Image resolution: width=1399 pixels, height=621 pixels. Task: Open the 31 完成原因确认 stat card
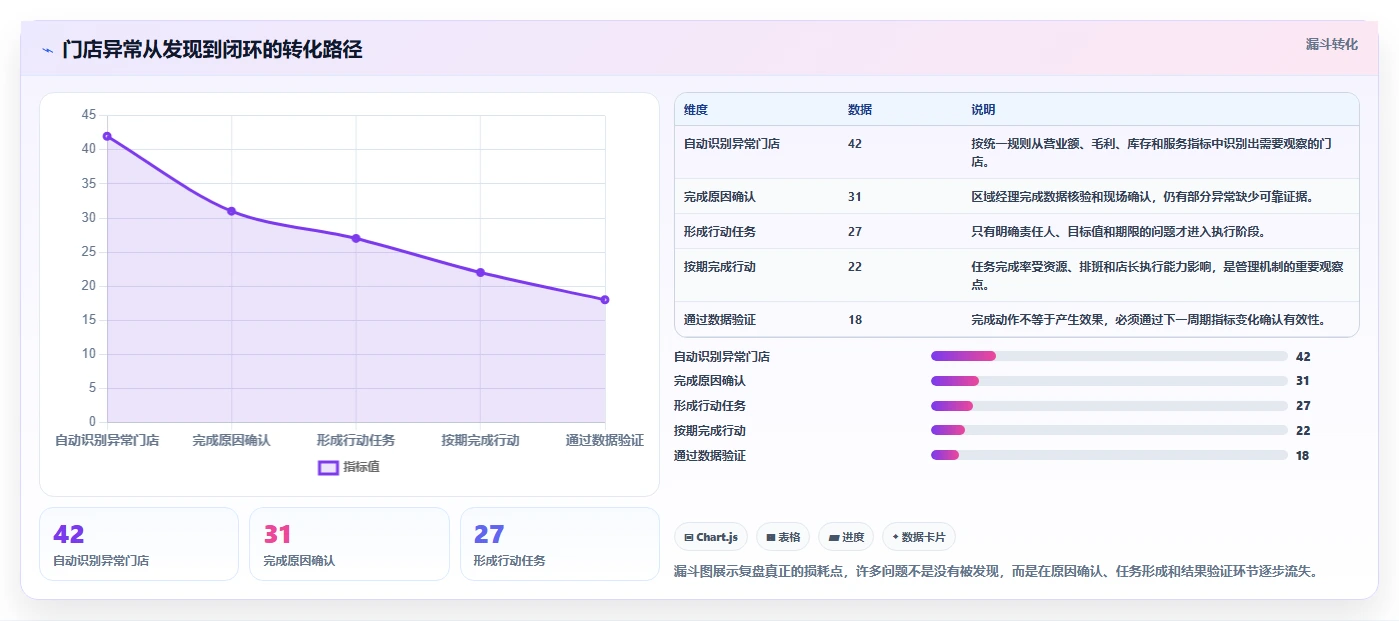click(349, 544)
